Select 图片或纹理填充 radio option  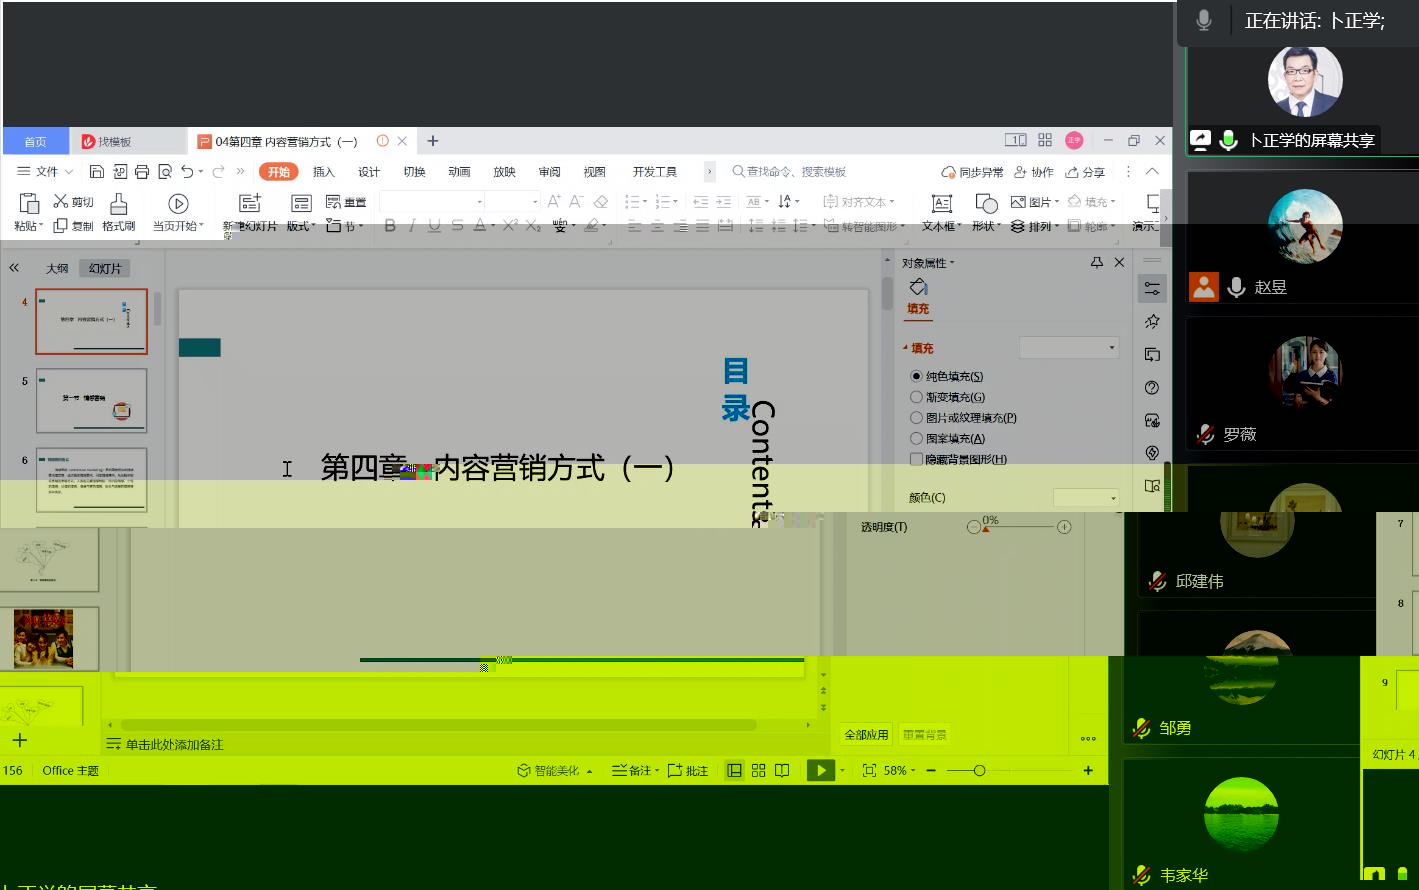click(916, 418)
